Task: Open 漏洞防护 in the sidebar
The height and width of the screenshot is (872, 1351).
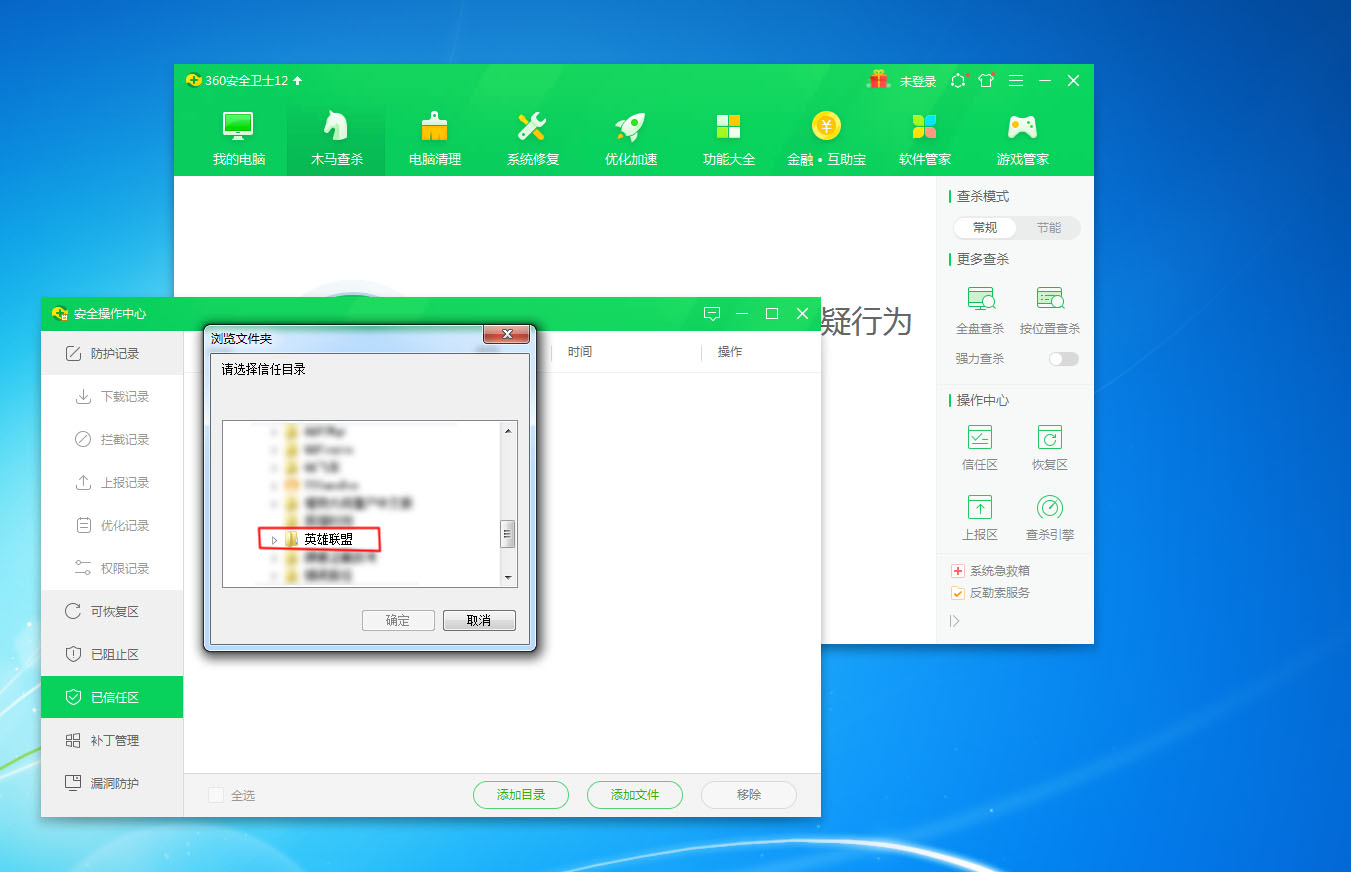Action: point(112,783)
